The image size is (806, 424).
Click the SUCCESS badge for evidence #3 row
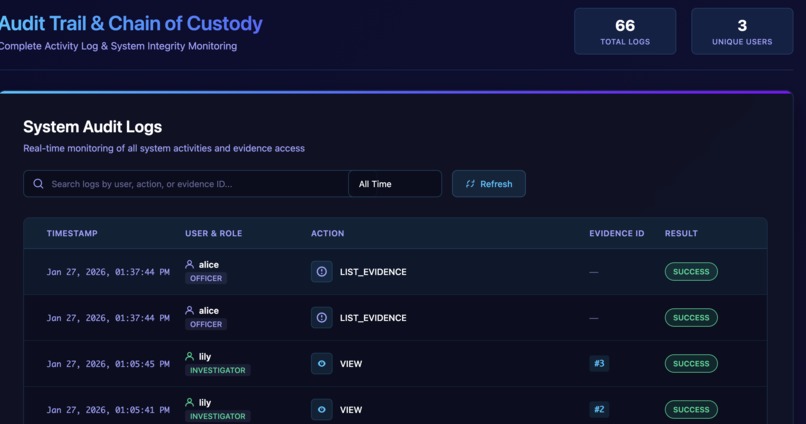click(691, 363)
